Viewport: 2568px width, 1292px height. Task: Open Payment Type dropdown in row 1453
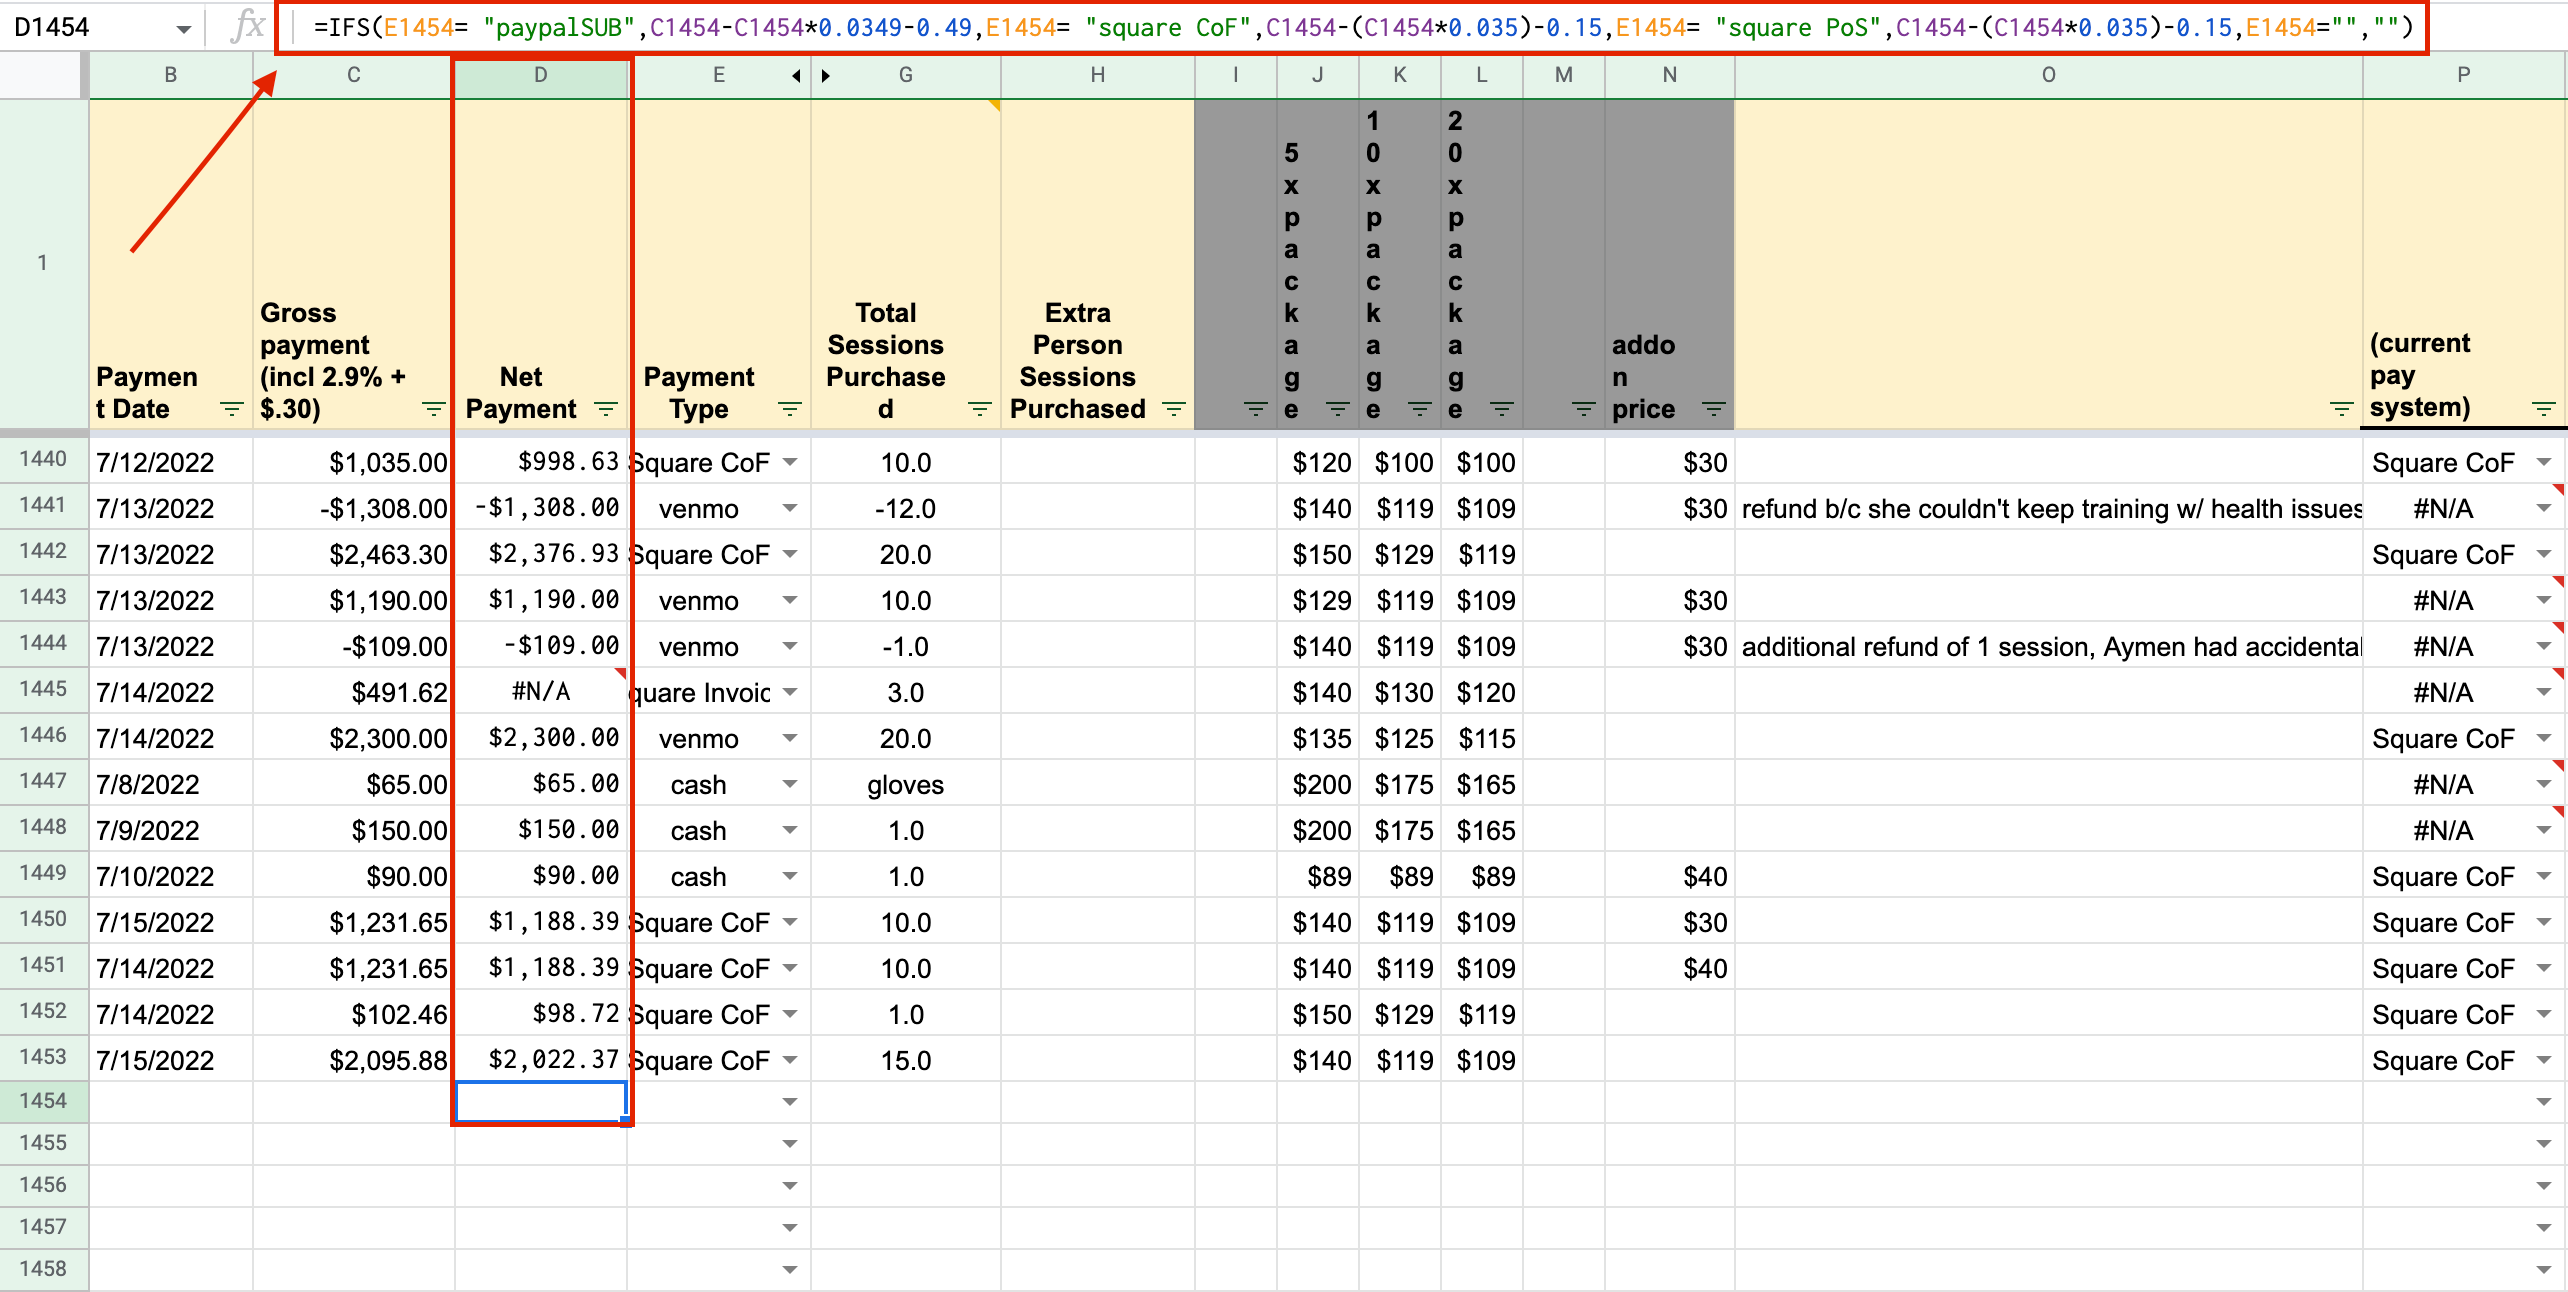coord(790,1060)
